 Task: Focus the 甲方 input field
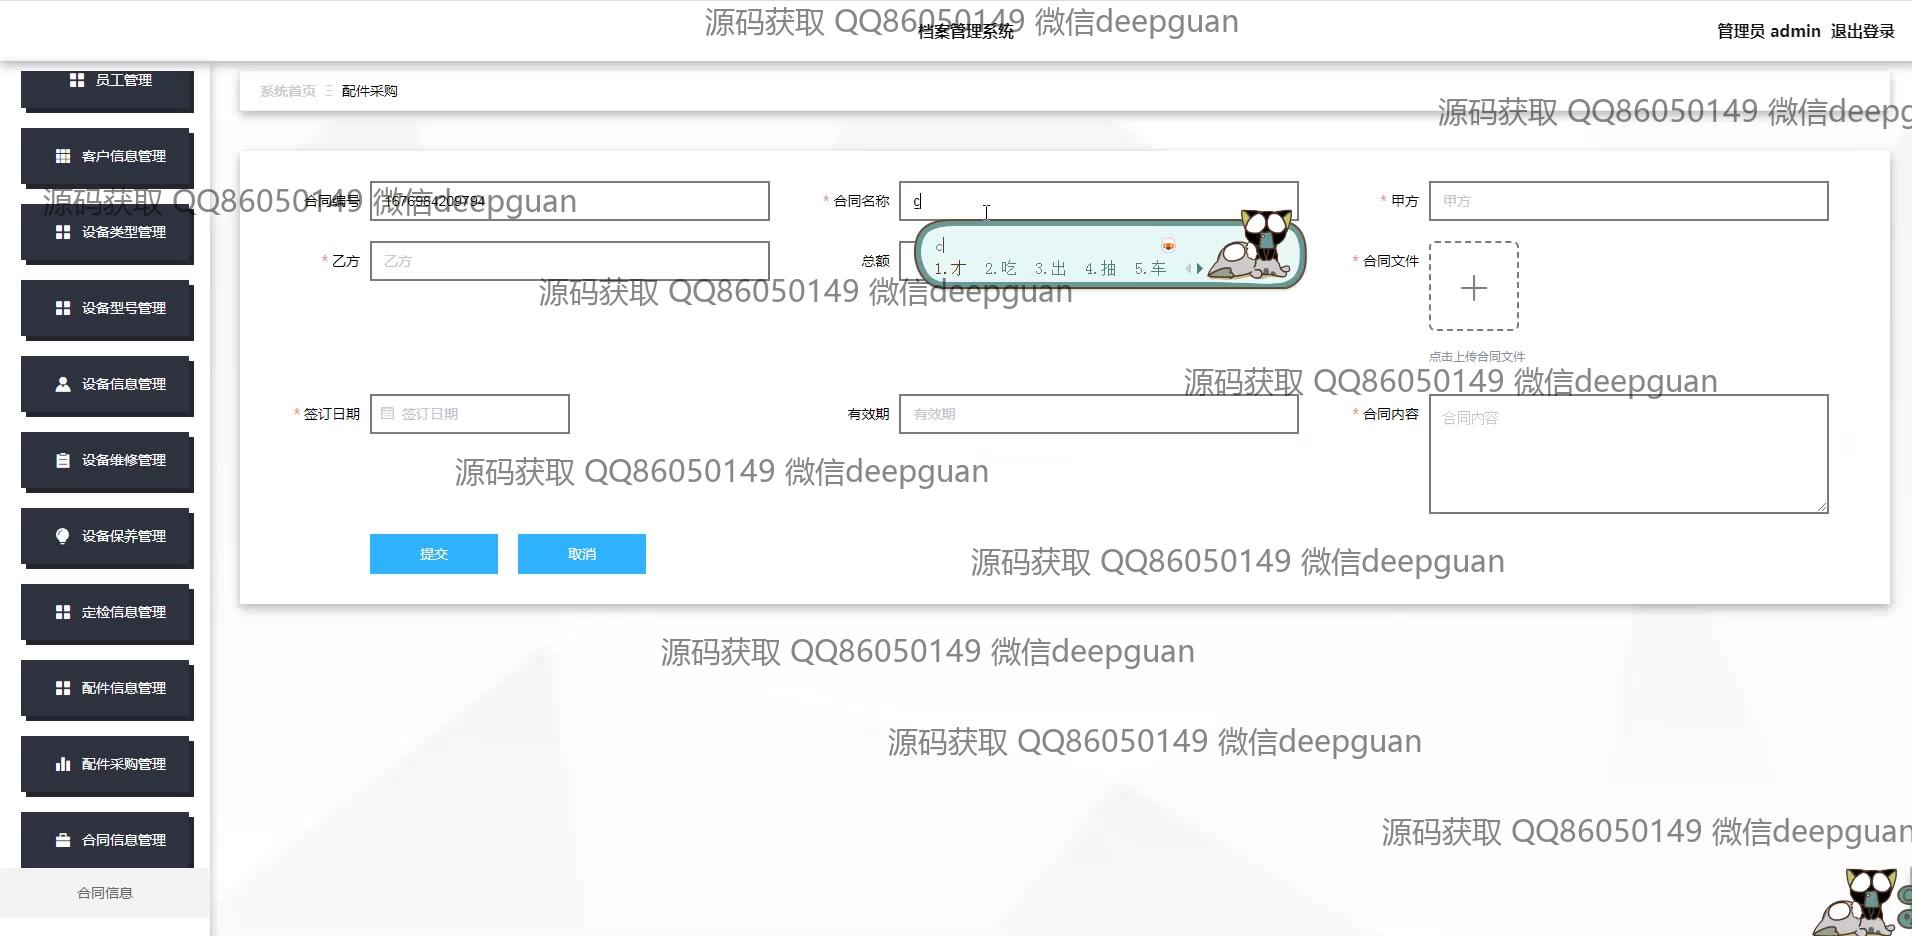click(1629, 201)
